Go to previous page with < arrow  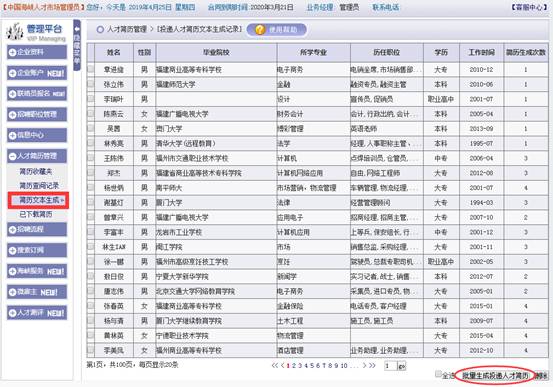click(x=282, y=365)
